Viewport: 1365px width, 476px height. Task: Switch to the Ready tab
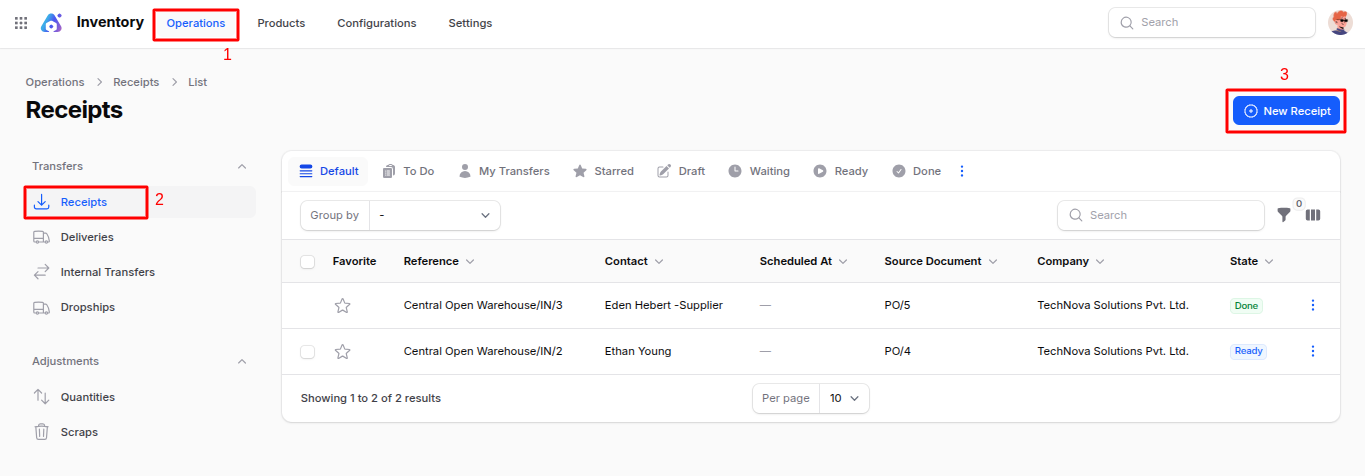click(840, 171)
